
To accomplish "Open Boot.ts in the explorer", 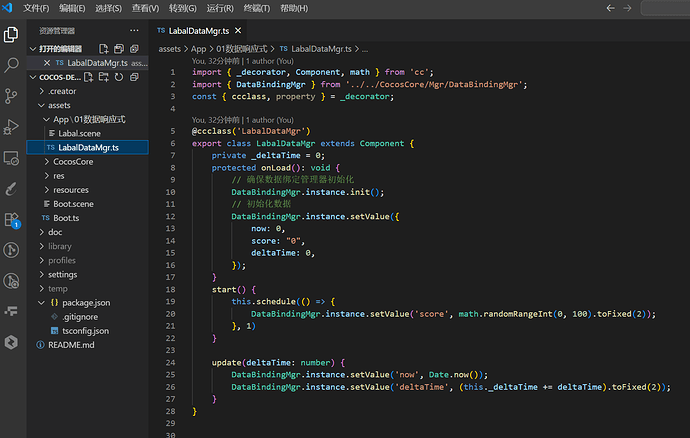I will 66,218.
